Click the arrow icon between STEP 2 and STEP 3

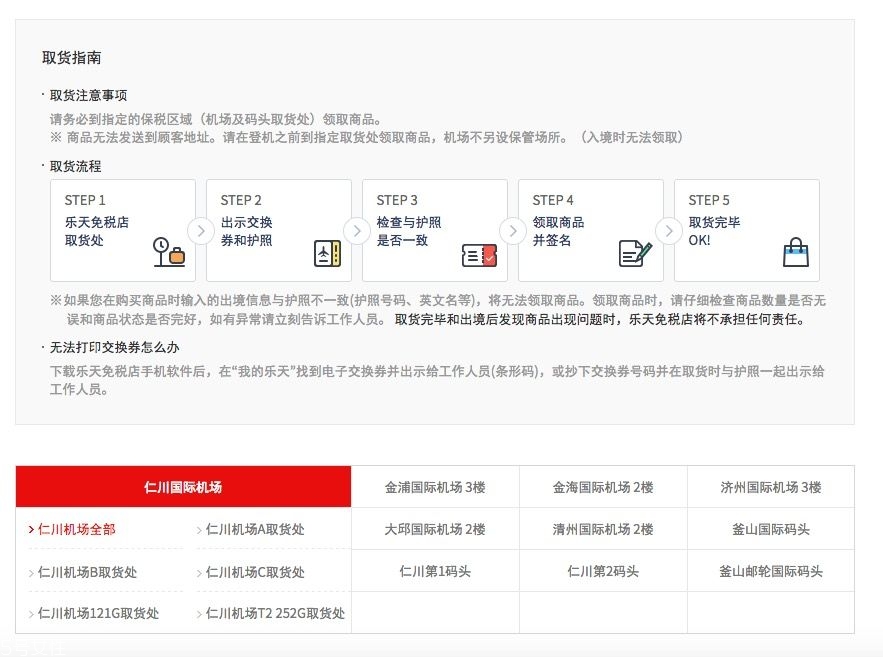pos(357,230)
